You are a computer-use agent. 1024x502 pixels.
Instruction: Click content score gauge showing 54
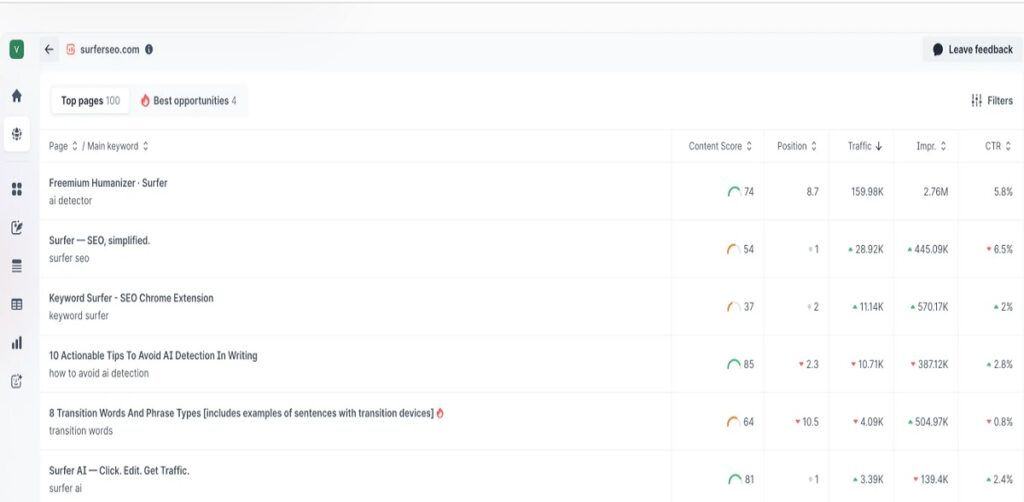[733, 249]
